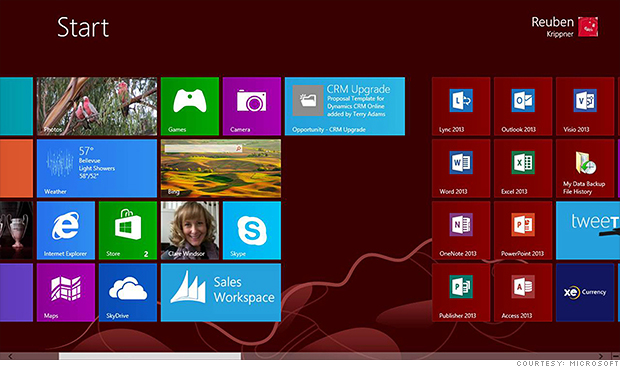Open the trophy photo tile
Image resolution: width=620 pixels, height=367 pixels.
pyautogui.click(x=16, y=230)
